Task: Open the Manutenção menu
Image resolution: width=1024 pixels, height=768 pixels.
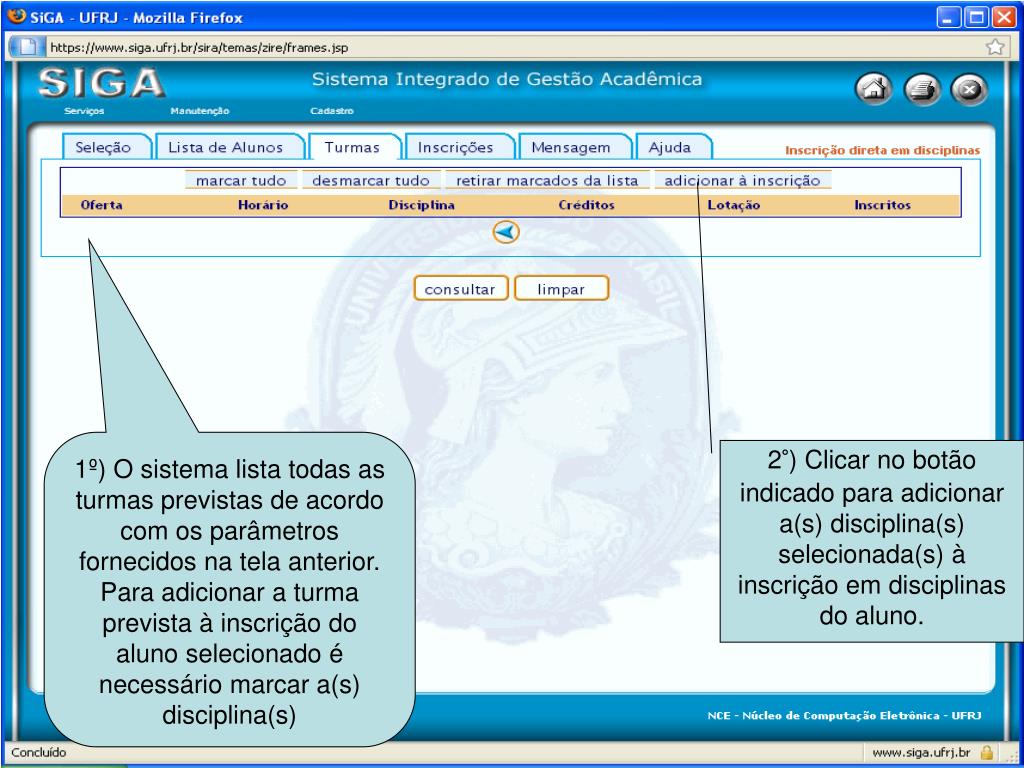Action: pos(200,111)
